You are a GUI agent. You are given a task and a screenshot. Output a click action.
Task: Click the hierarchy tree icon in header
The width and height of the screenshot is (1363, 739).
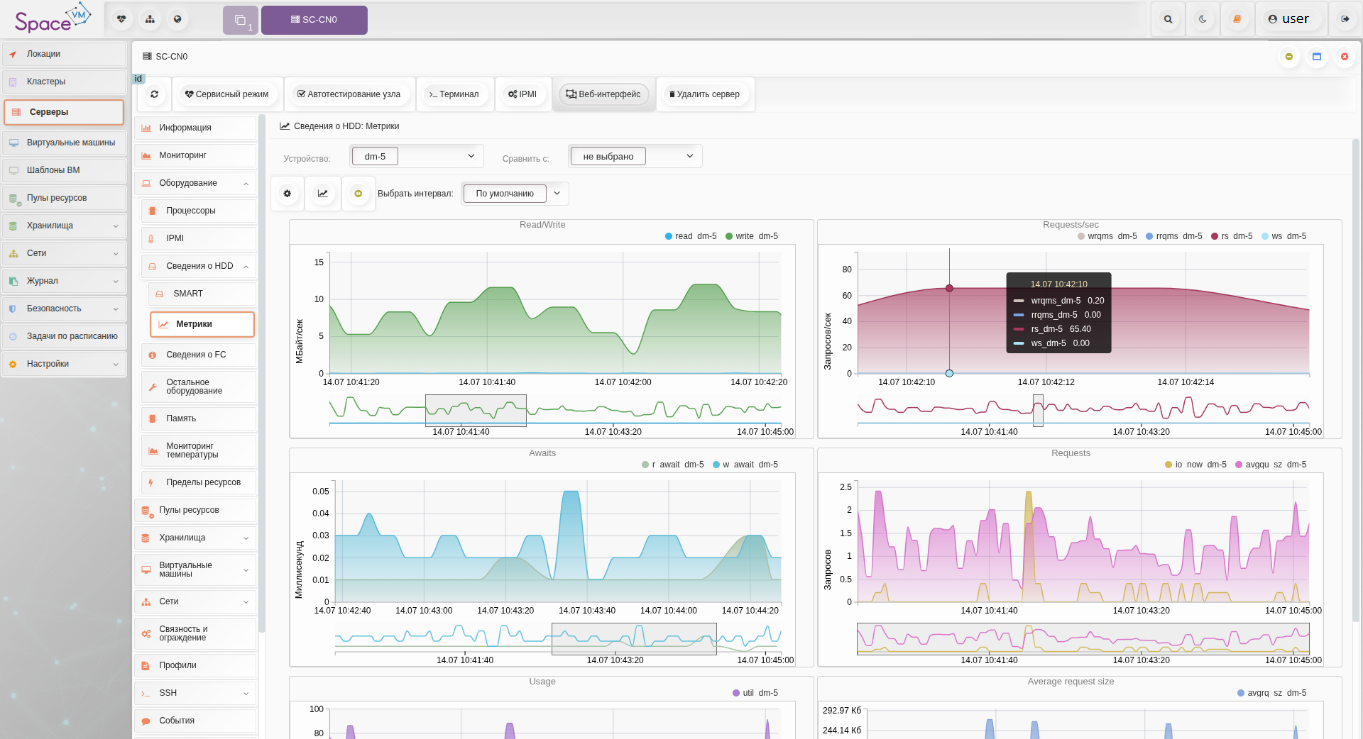point(150,19)
